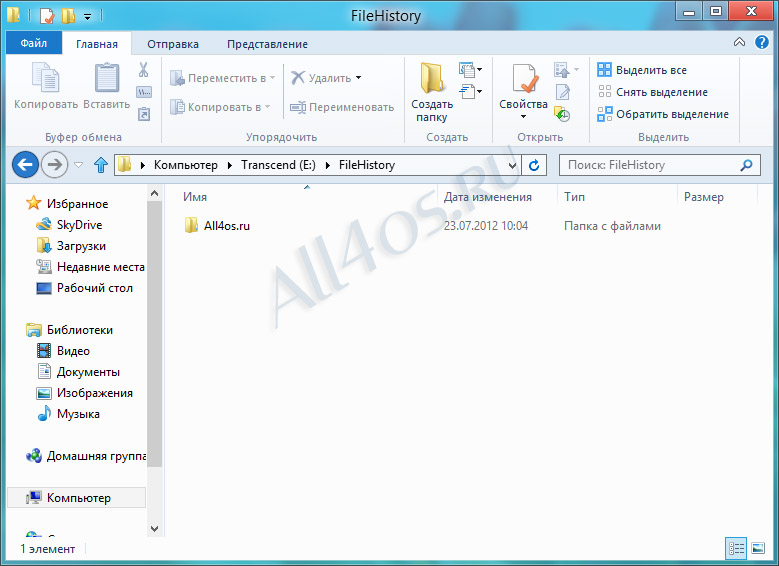Click the Back navigation arrow
The image size is (779, 566).
(25, 164)
